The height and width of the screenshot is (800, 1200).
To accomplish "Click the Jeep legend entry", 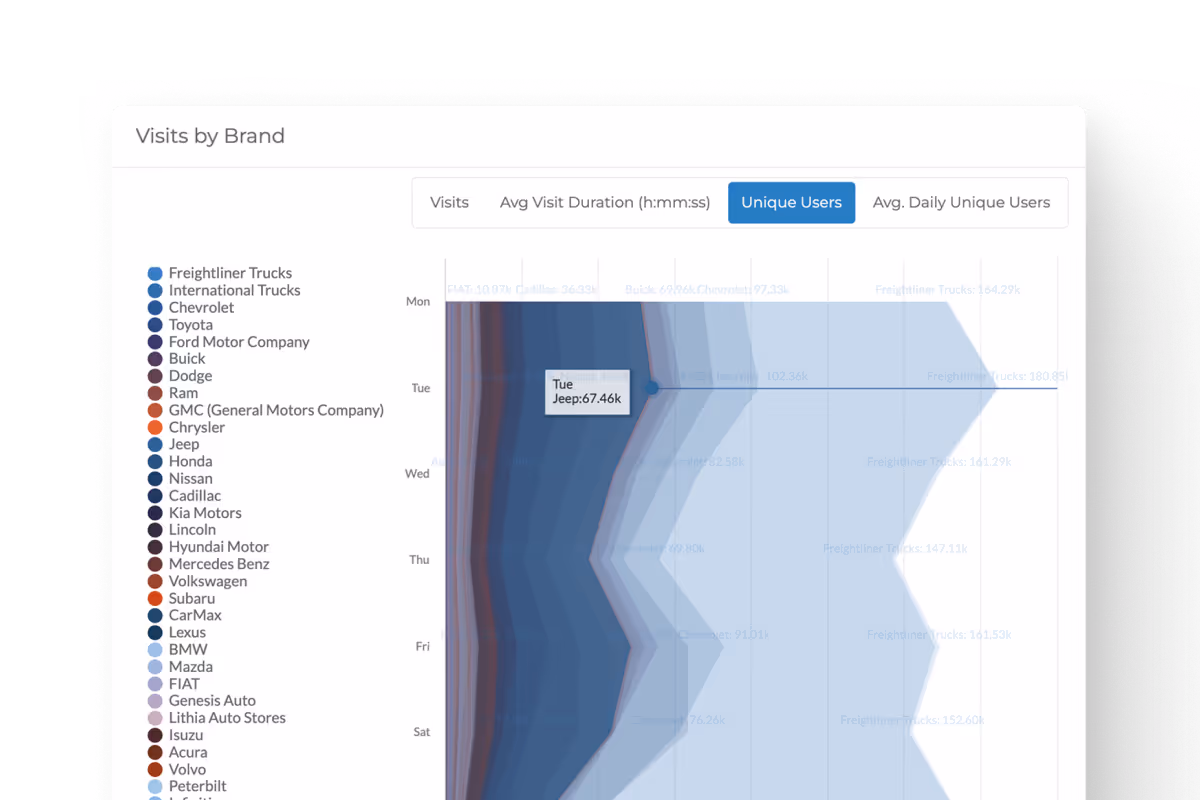I will pyautogui.click(x=174, y=444).
